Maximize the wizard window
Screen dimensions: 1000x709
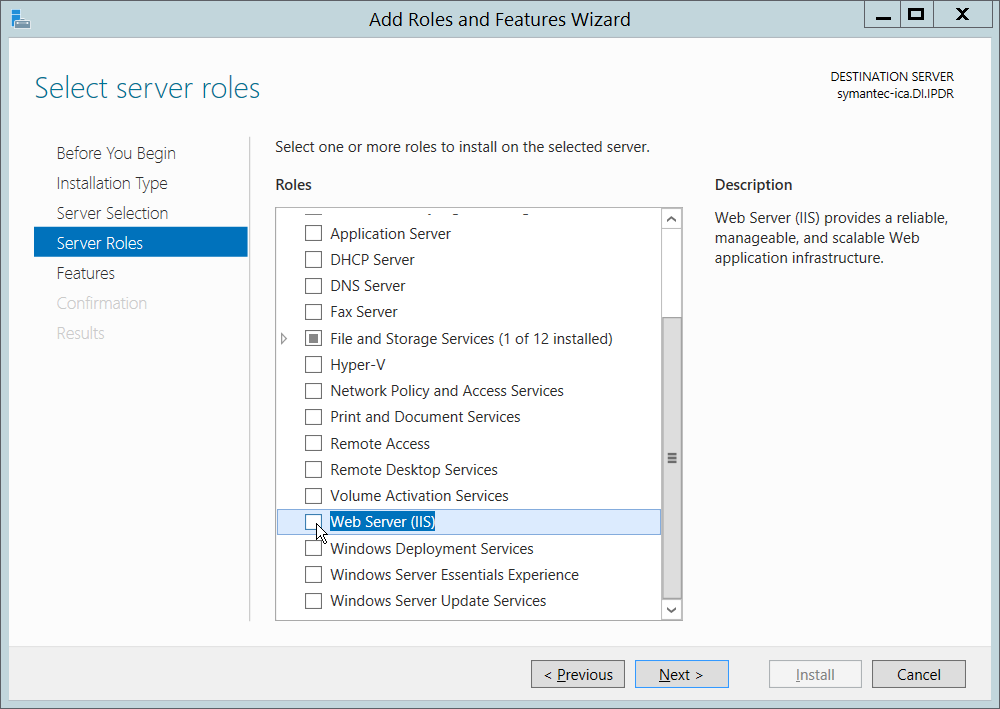914,15
